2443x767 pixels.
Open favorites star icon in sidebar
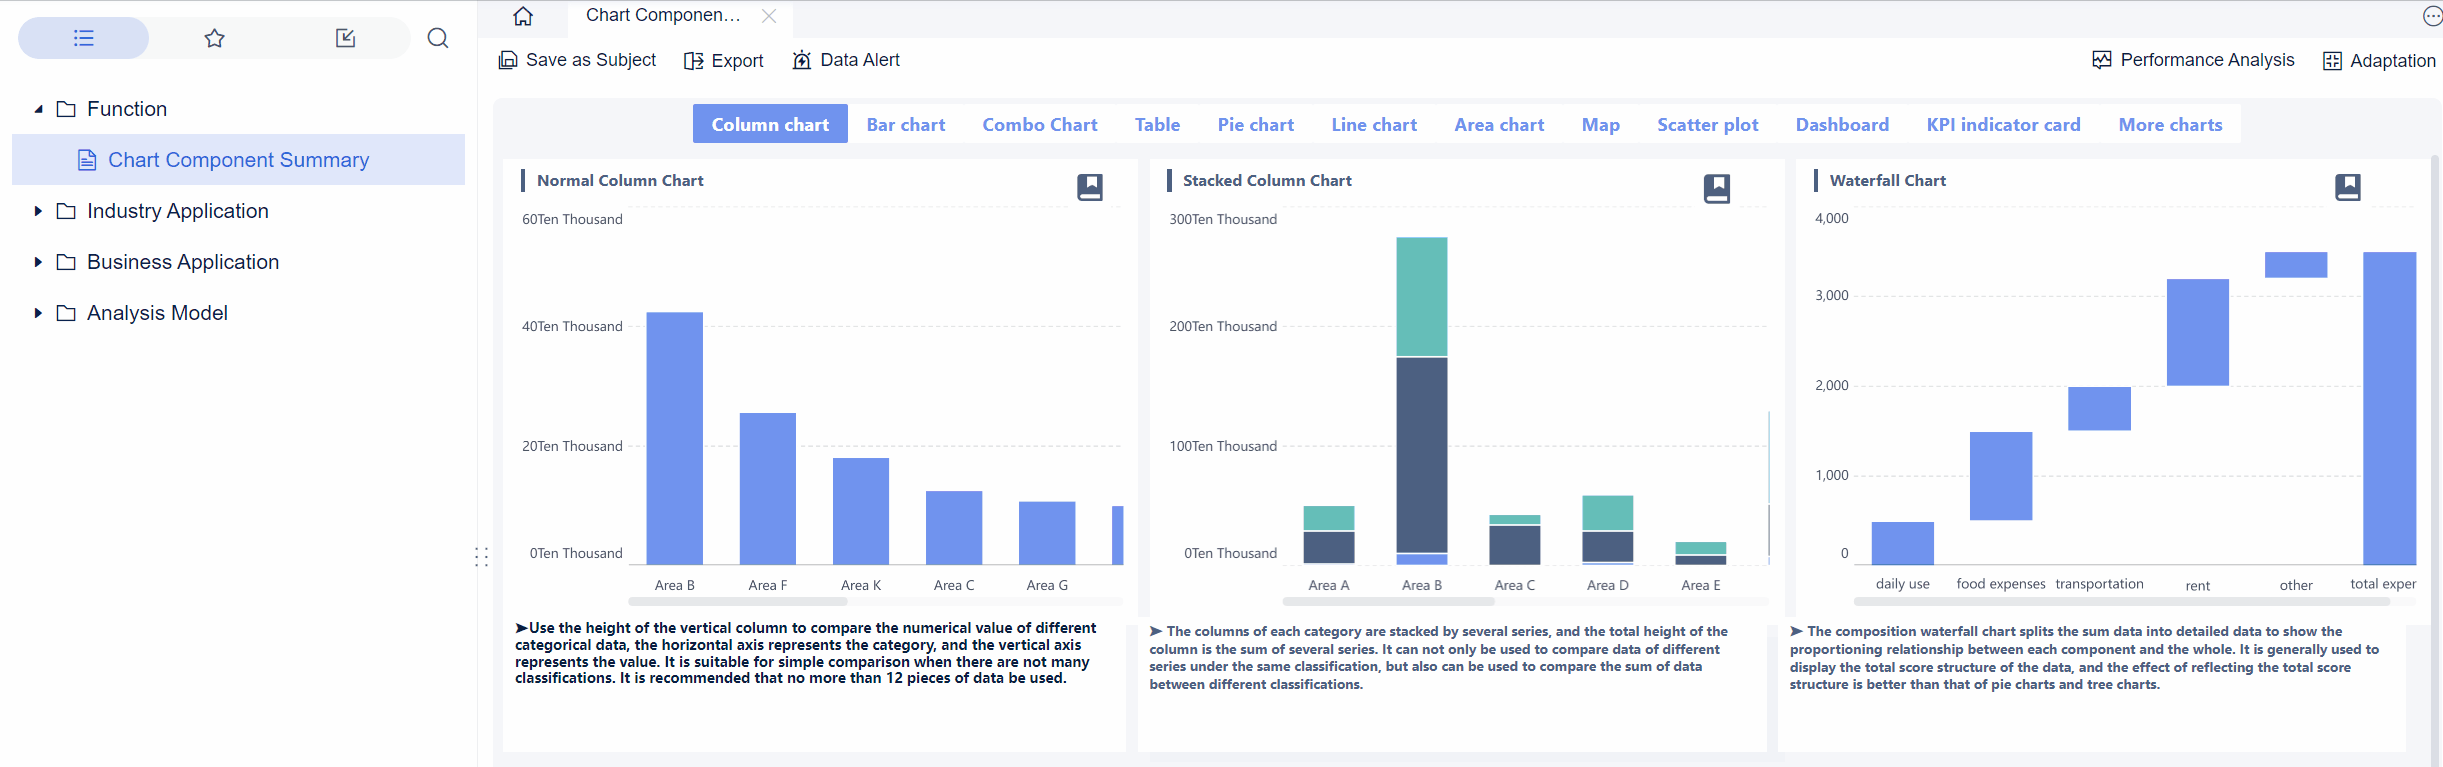coord(214,38)
